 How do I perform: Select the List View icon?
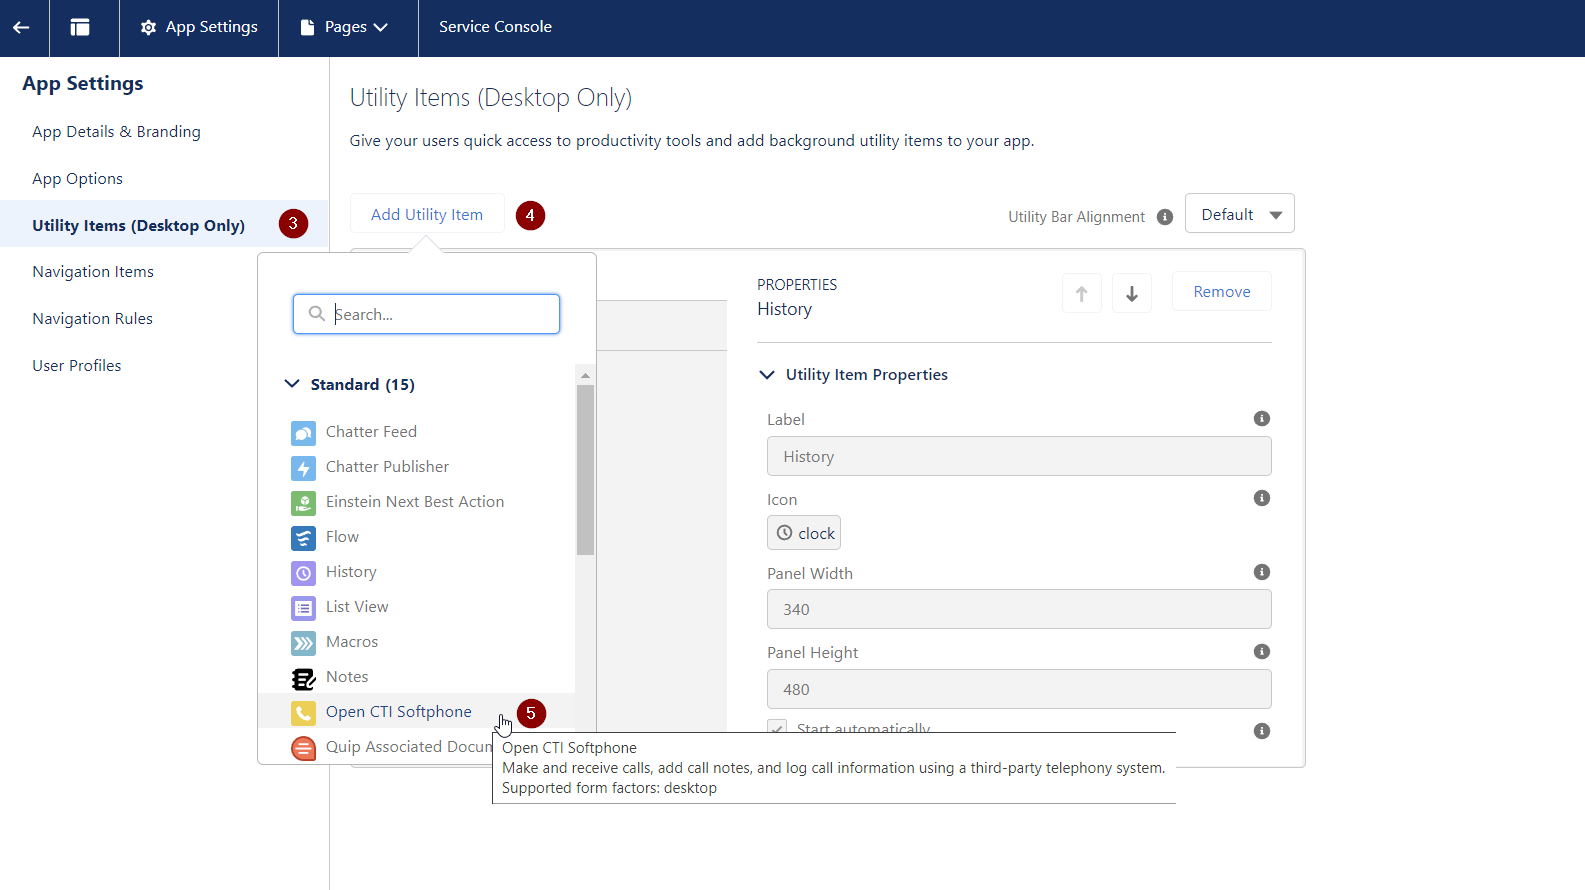click(303, 608)
